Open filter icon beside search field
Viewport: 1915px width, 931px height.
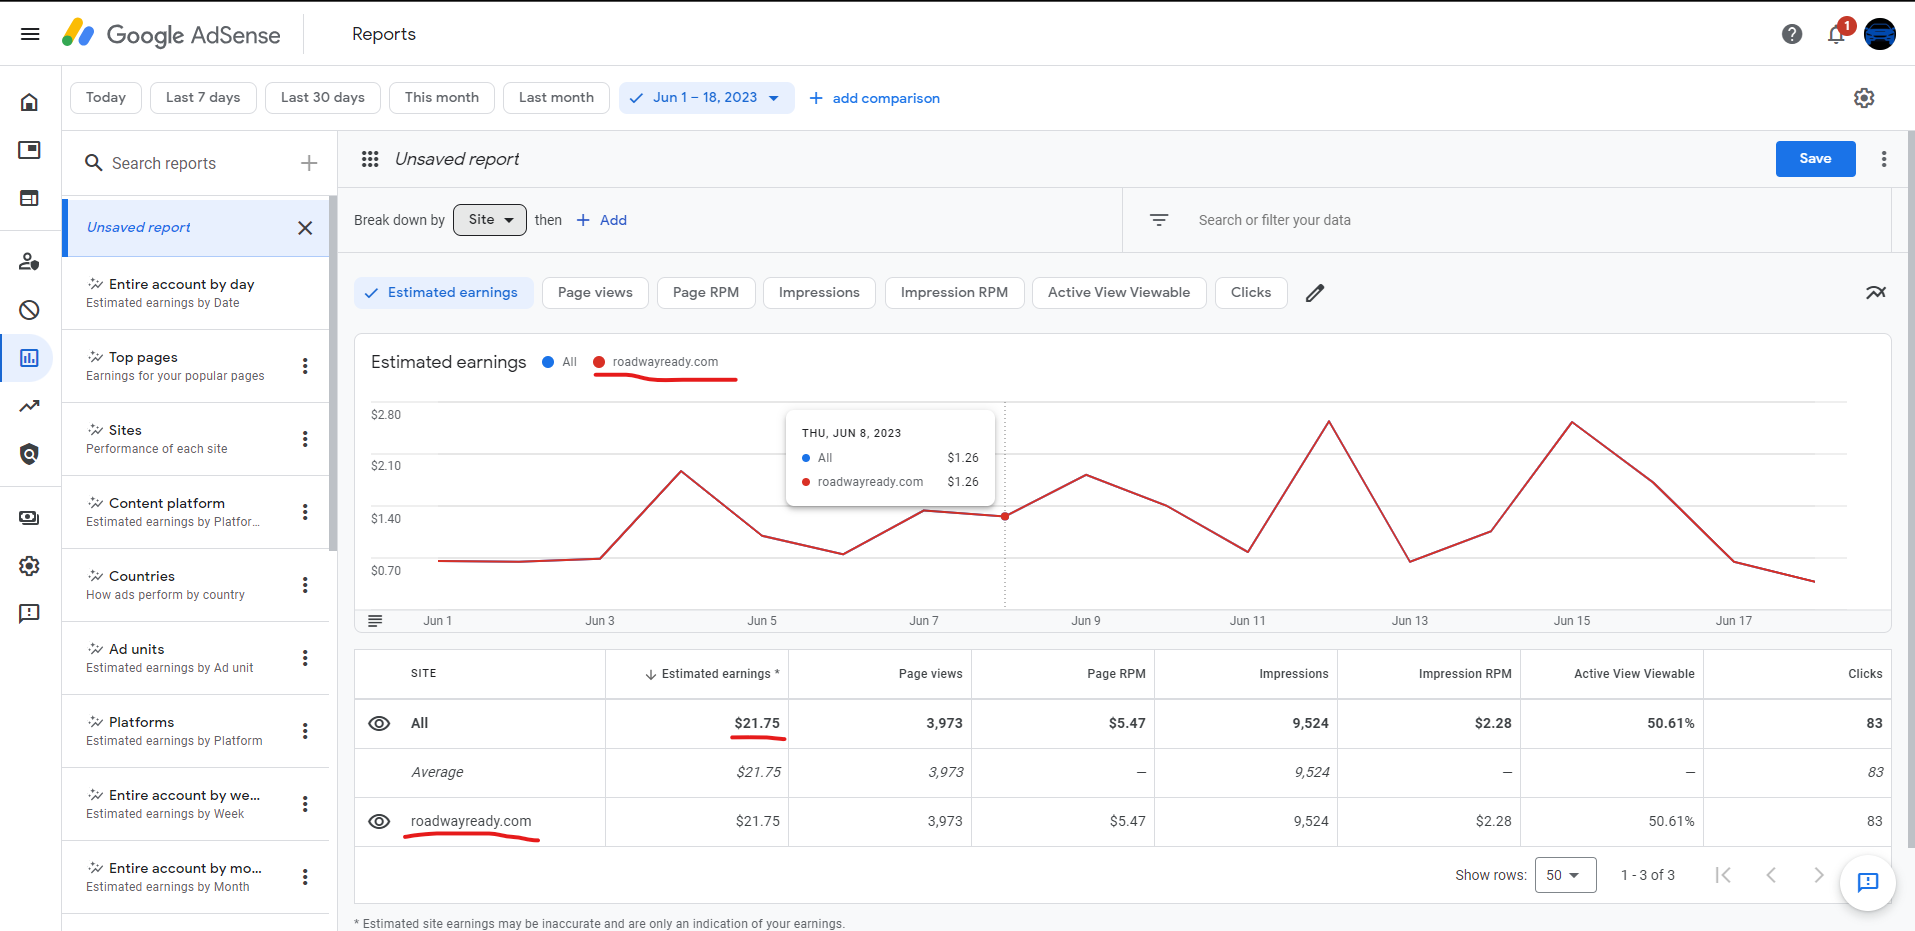click(x=1159, y=220)
